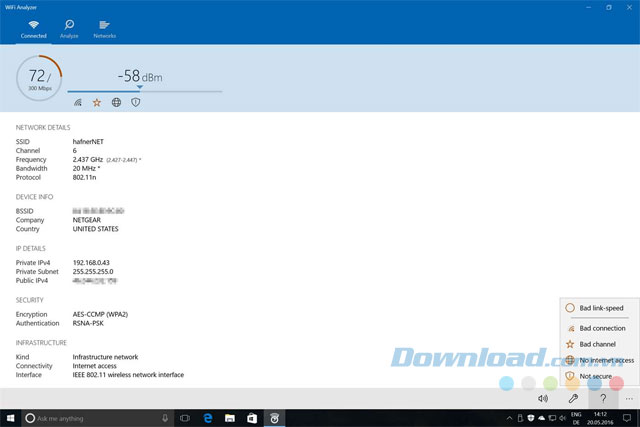Select the Connected tab

[33, 28]
